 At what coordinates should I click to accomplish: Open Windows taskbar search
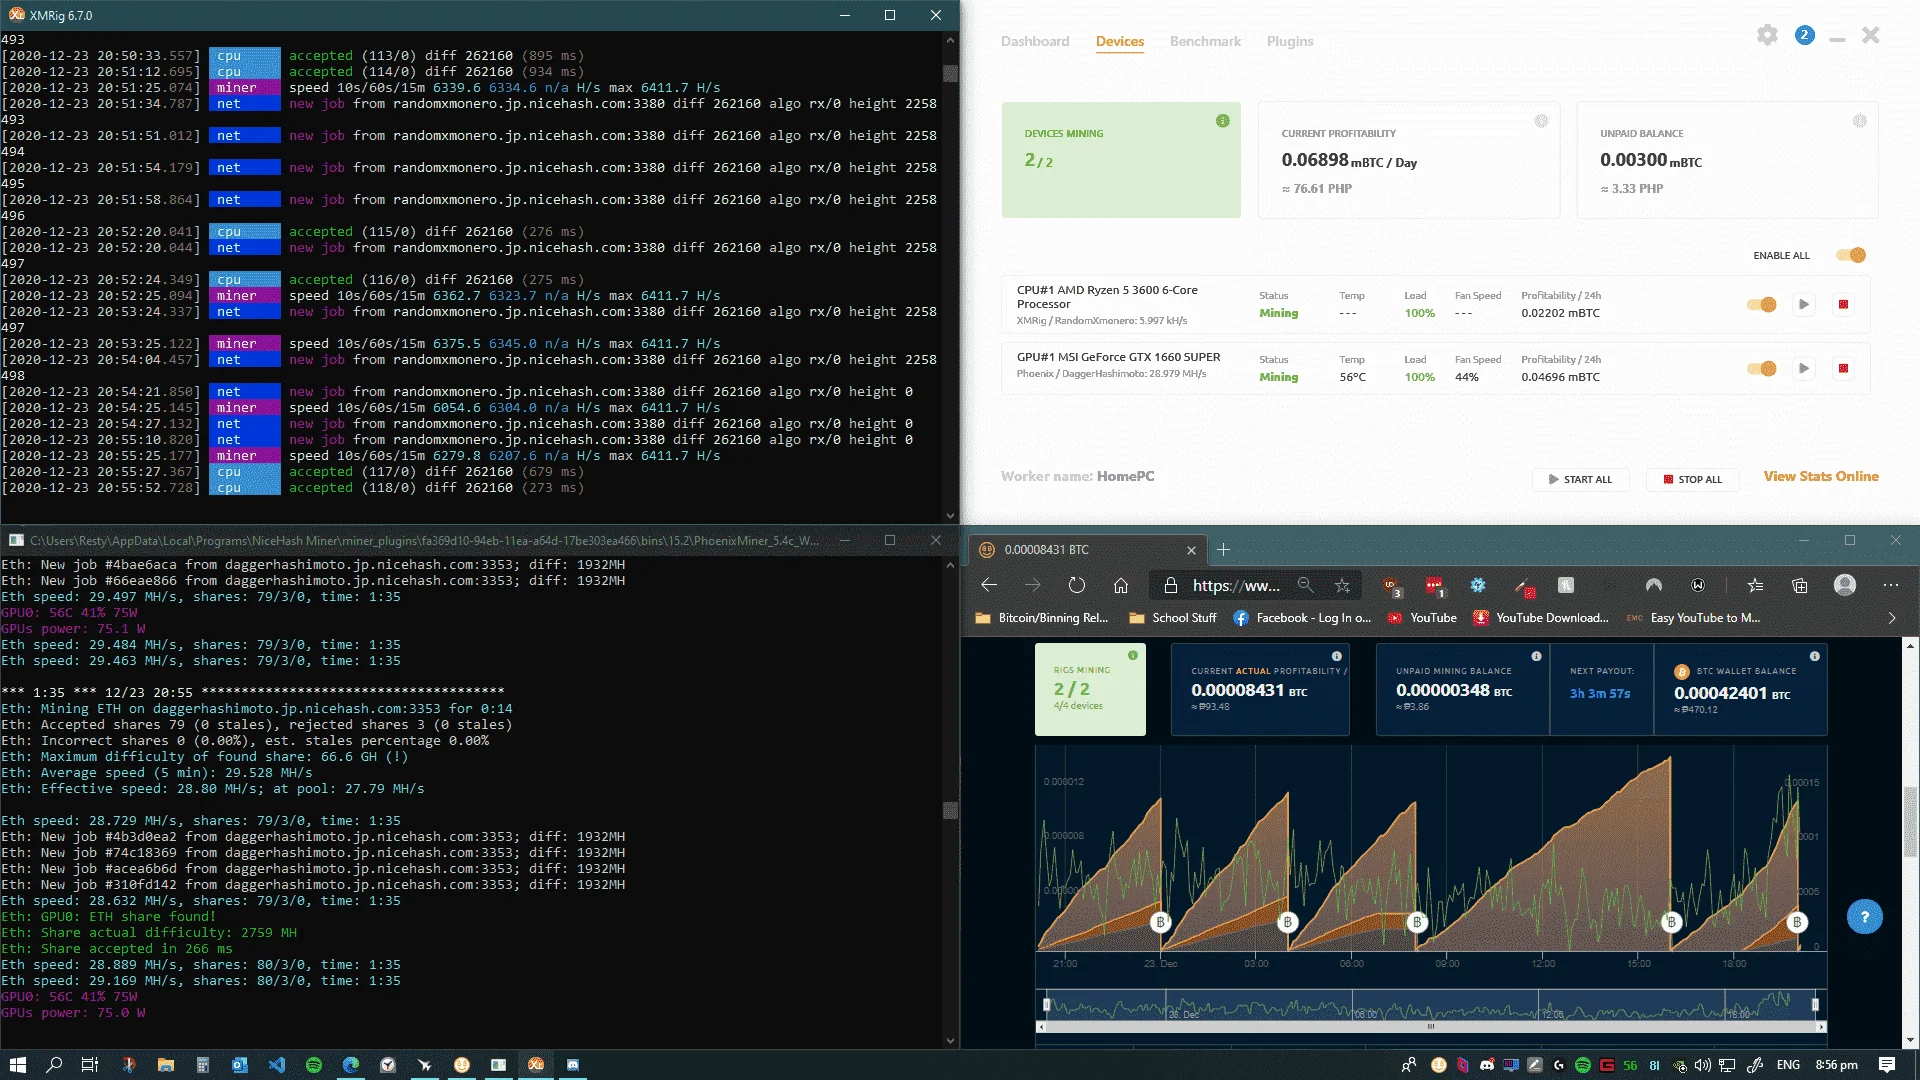pyautogui.click(x=54, y=1065)
